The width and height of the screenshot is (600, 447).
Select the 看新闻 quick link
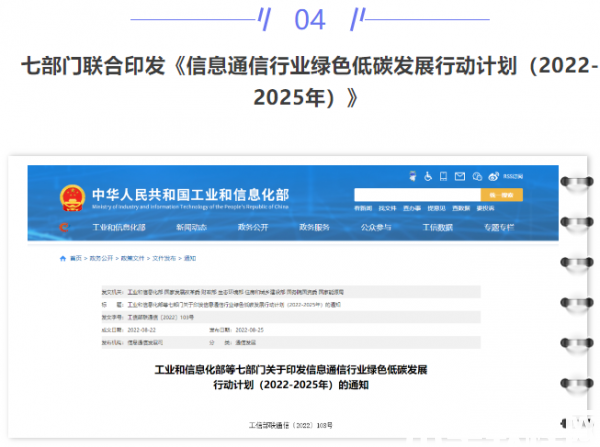coord(363,208)
